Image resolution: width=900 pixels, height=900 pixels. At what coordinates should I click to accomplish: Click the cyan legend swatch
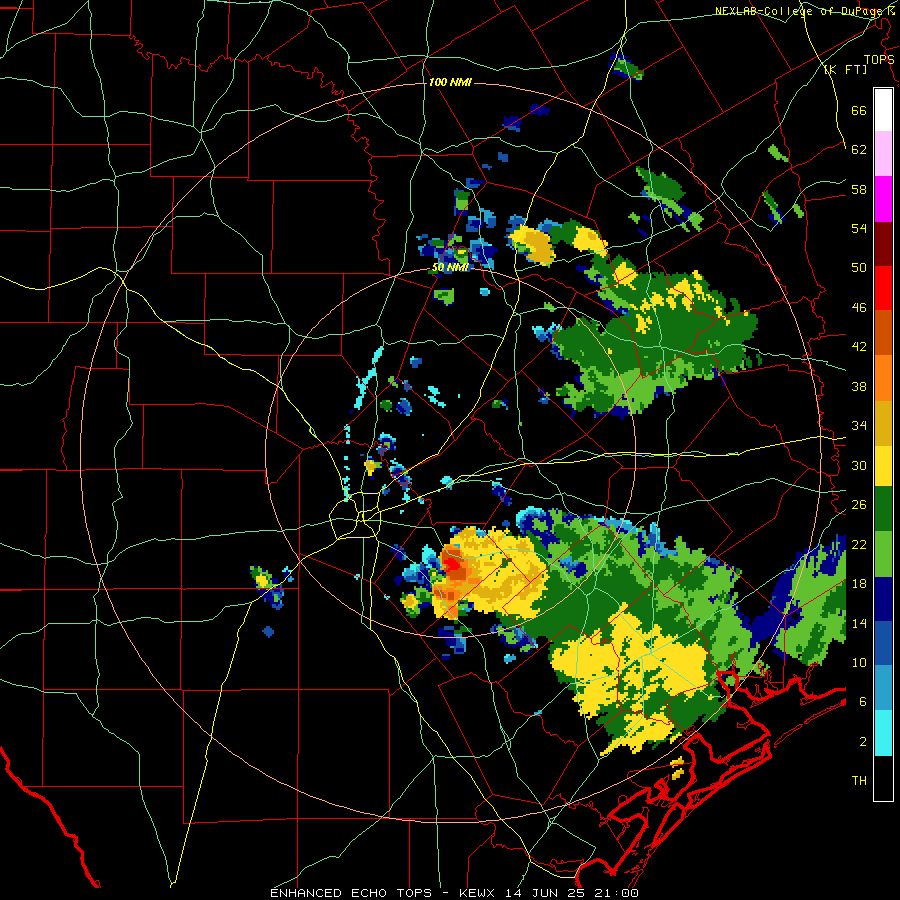point(883,733)
